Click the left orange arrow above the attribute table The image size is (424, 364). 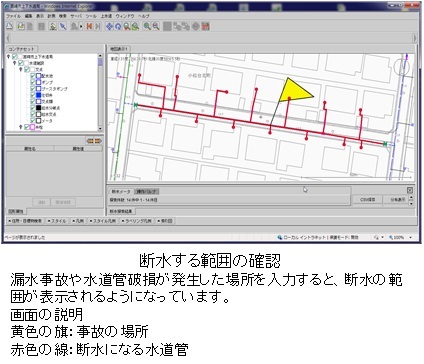(x=89, y=141)
